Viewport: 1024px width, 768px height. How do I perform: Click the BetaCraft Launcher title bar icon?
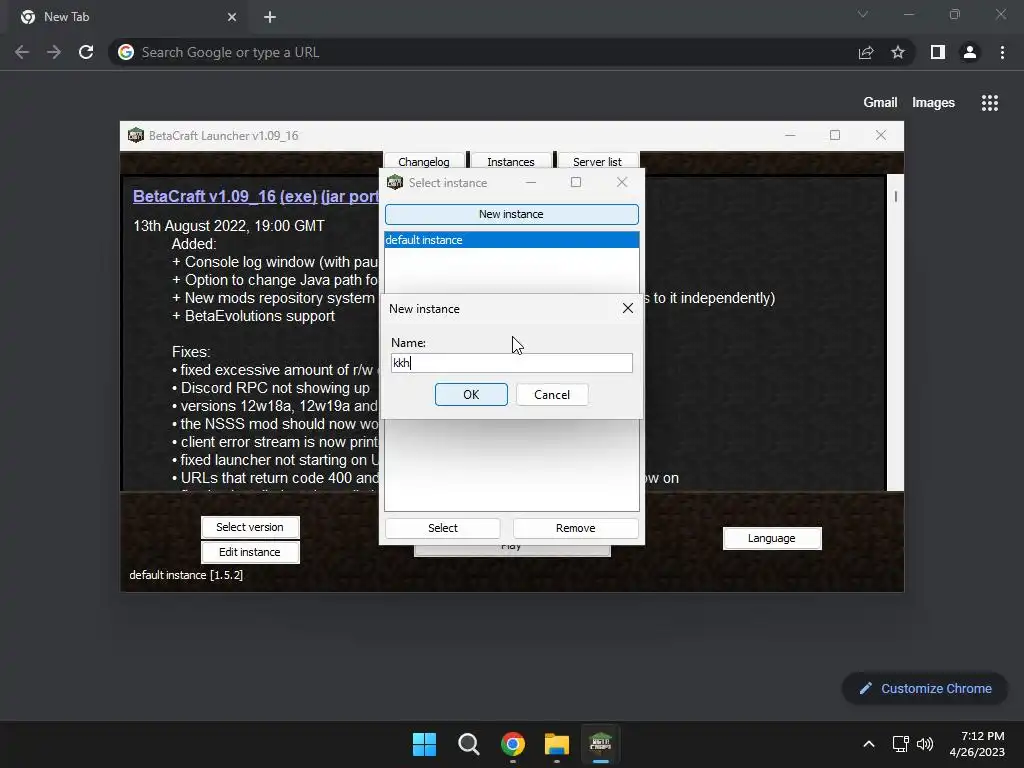[136, 135]
